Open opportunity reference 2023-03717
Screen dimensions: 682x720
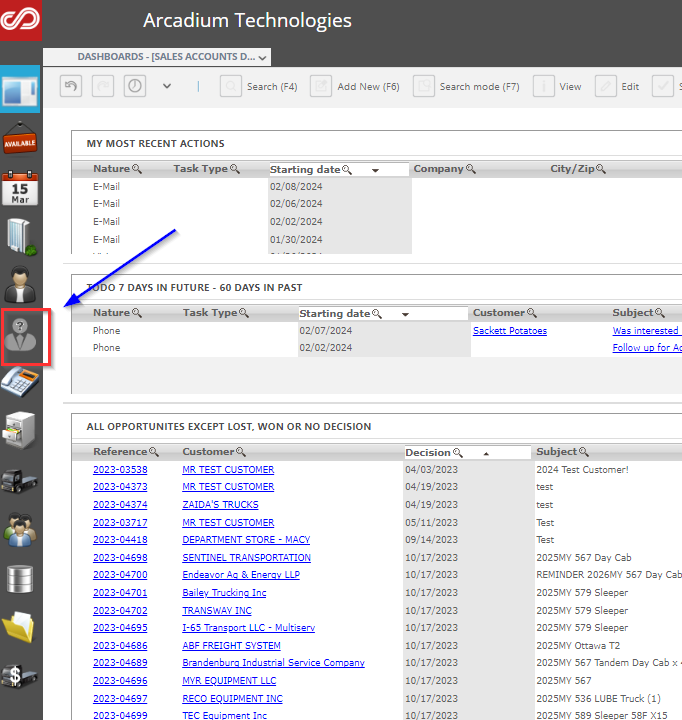pos(120,523)
